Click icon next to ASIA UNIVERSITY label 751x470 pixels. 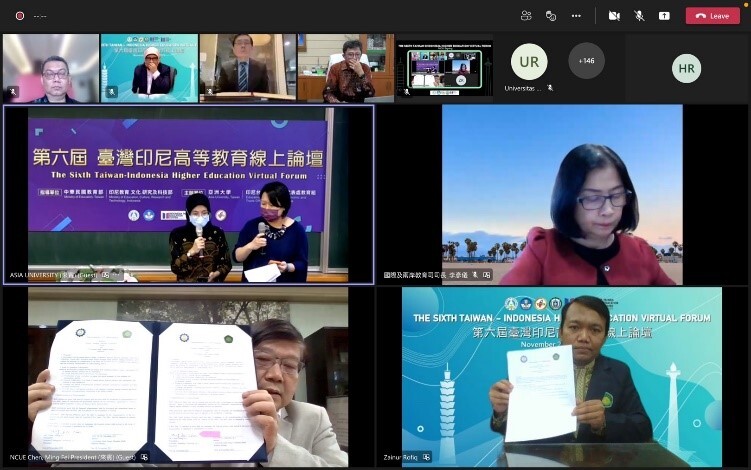tap(105, 275)
